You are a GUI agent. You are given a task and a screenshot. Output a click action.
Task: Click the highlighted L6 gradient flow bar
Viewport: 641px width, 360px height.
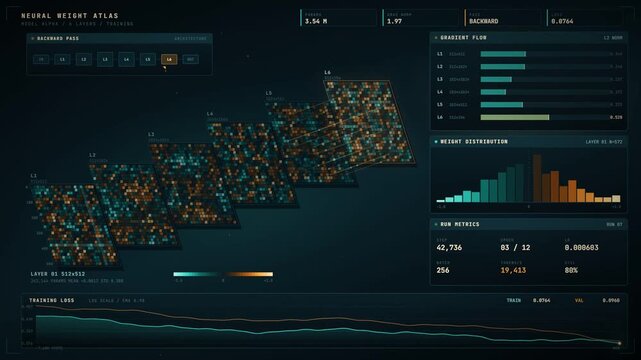(x=515, y=117)
